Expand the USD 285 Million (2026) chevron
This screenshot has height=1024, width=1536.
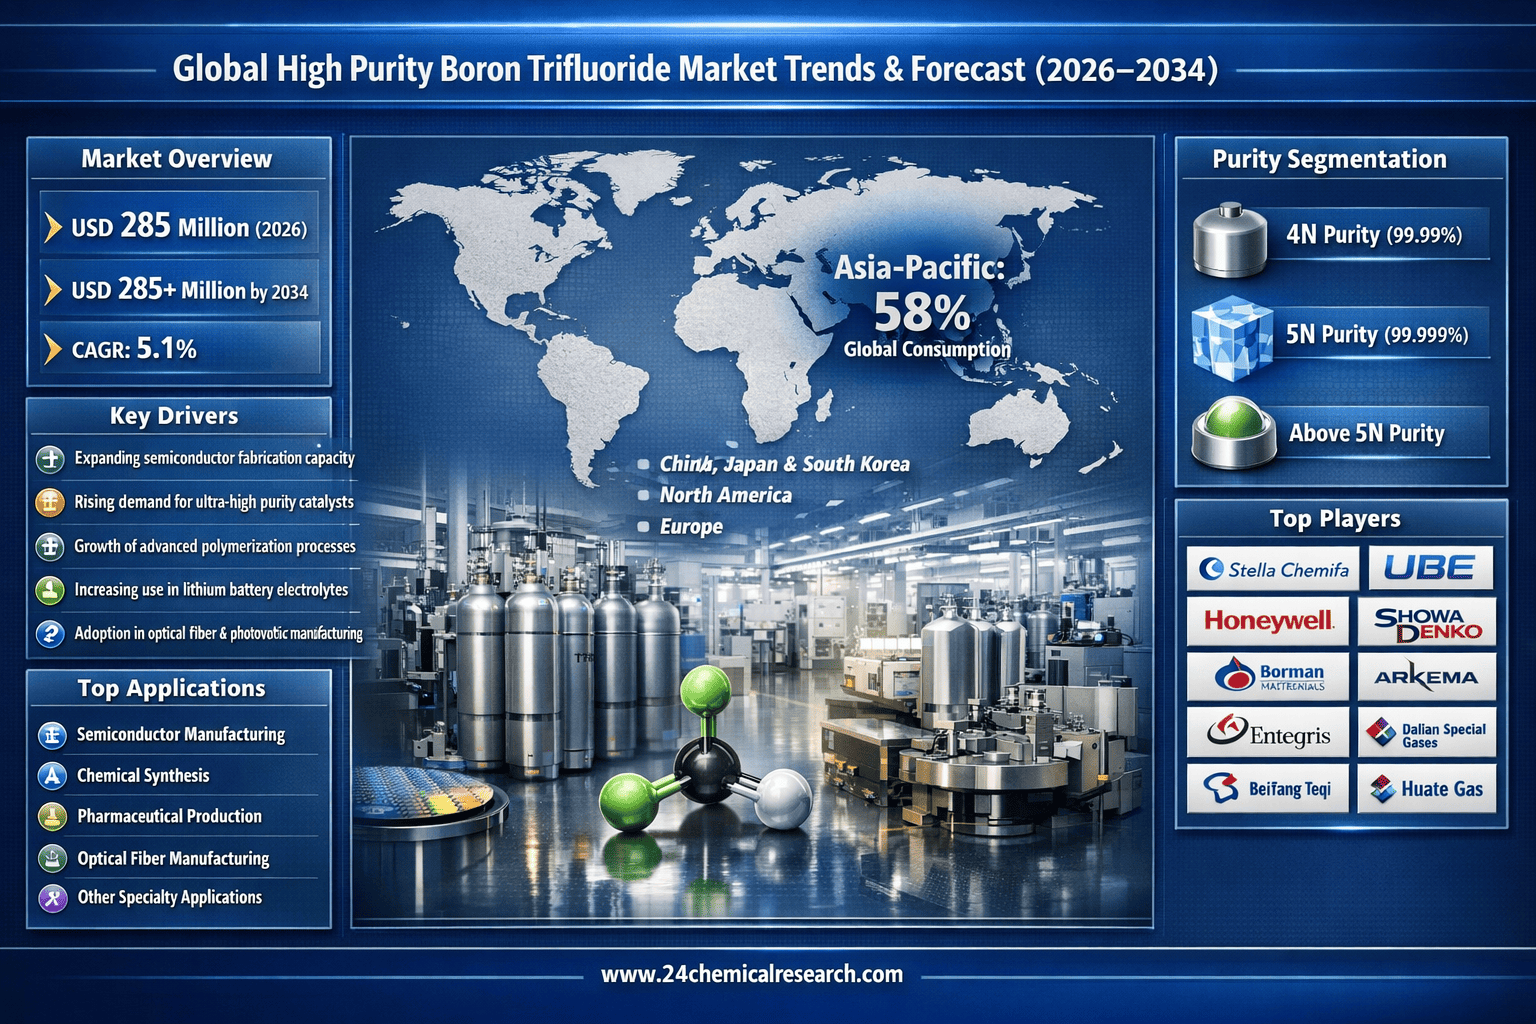coord(53,228)
